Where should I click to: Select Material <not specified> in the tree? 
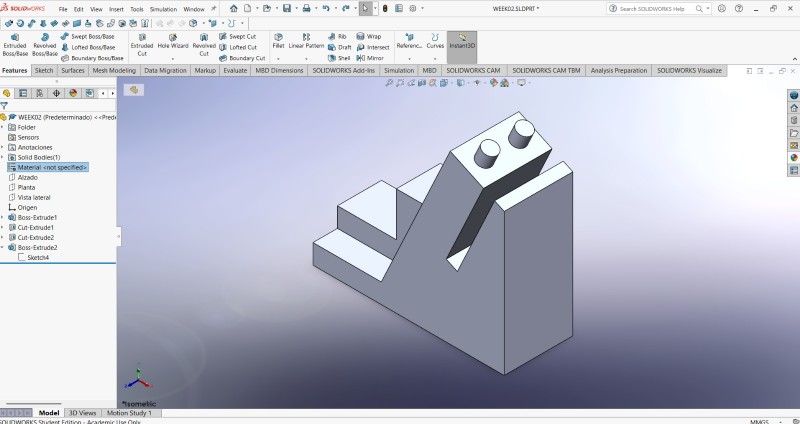click(48, 167)
